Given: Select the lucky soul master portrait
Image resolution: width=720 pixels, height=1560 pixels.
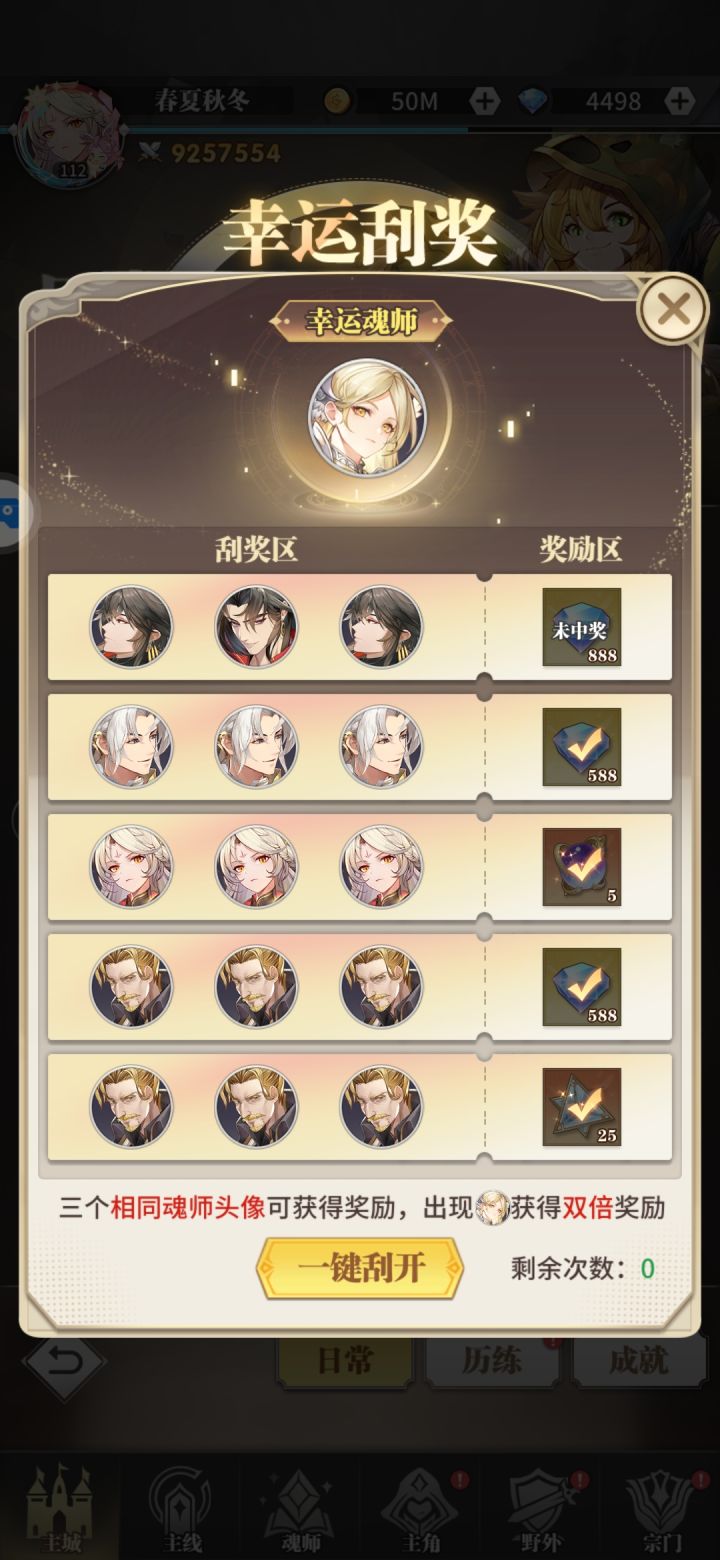Looking at the screenshot, I should 367,417.
